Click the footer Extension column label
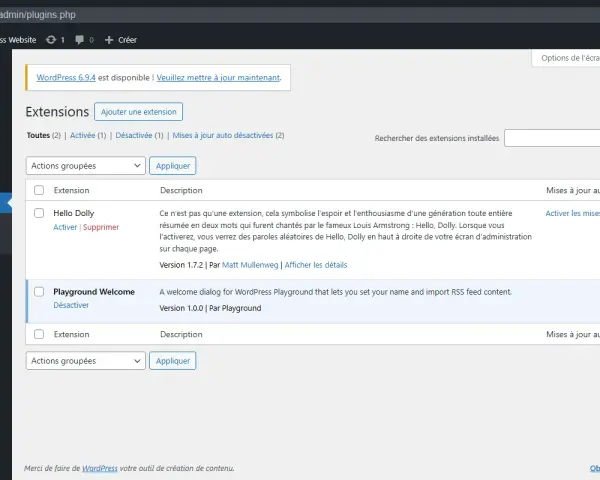The width and height of the screenshot is (600, 480). click(x=72, y=334)
